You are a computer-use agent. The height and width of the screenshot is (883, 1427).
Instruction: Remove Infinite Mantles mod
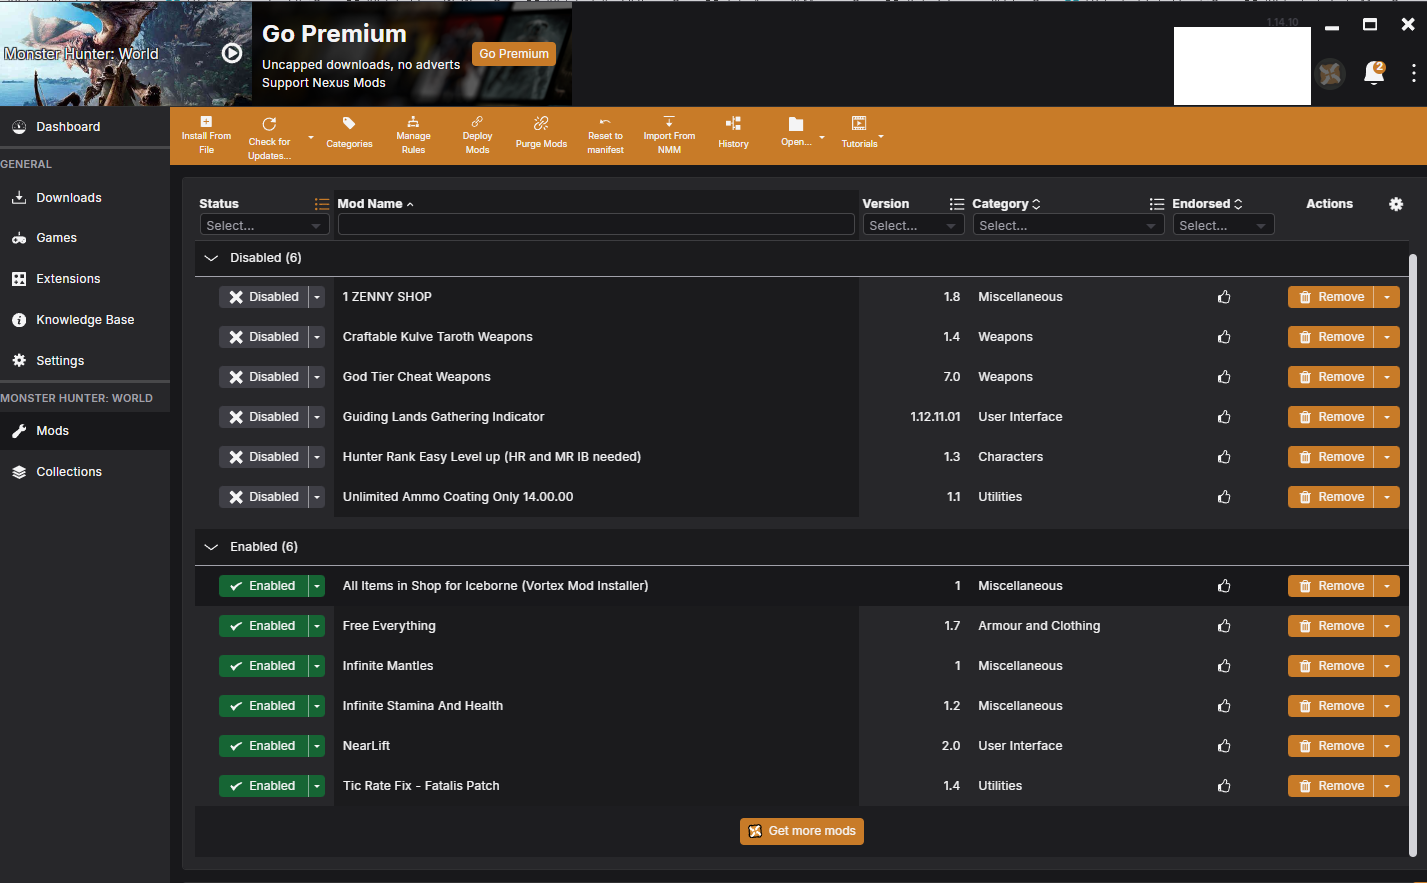point(1331,666)
